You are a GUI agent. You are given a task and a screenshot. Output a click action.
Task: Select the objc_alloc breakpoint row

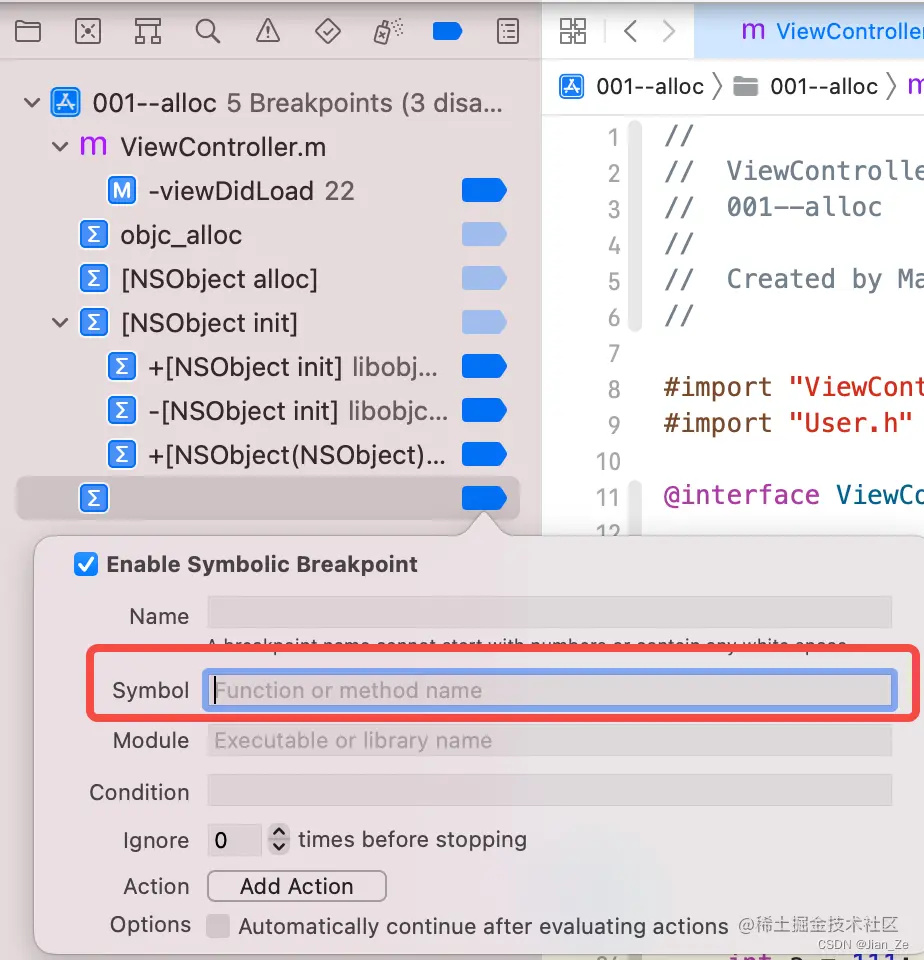[x=268, y=234]
